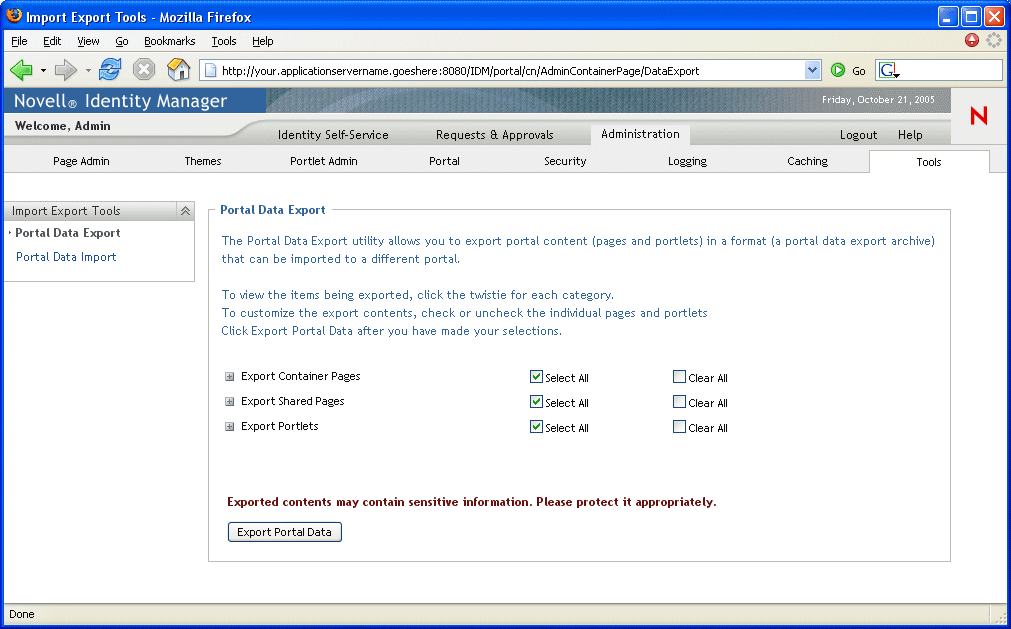1011x629 pixels.
Task: Click the green Back arrow
Action: (21, 70)
